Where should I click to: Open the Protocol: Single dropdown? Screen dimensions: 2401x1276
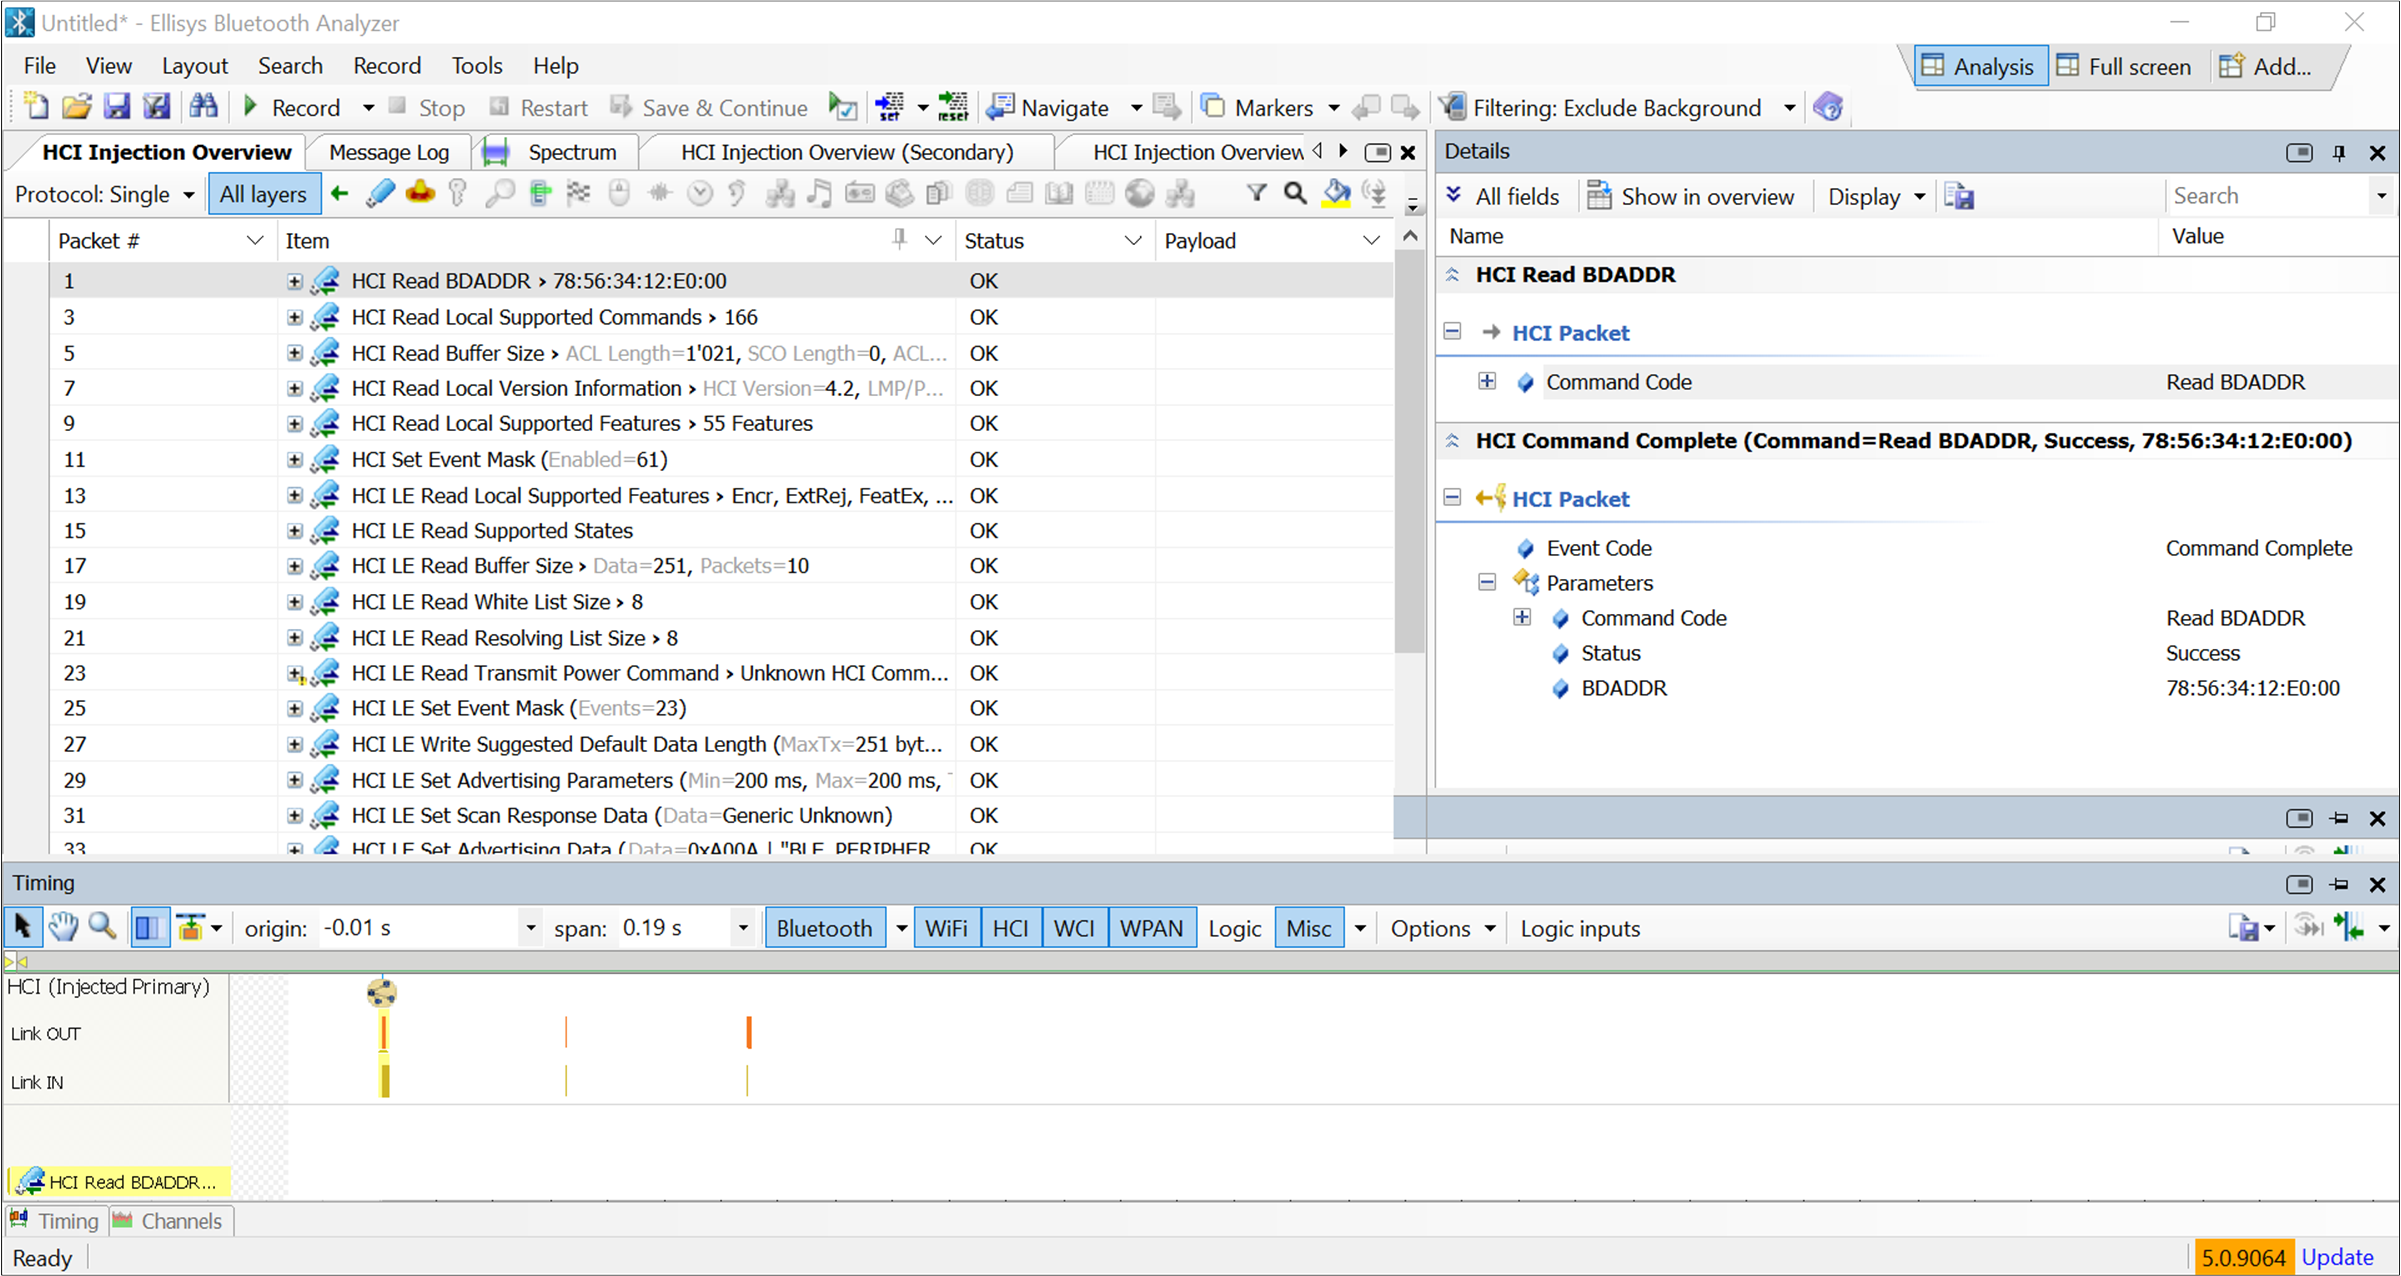[104, 194]
